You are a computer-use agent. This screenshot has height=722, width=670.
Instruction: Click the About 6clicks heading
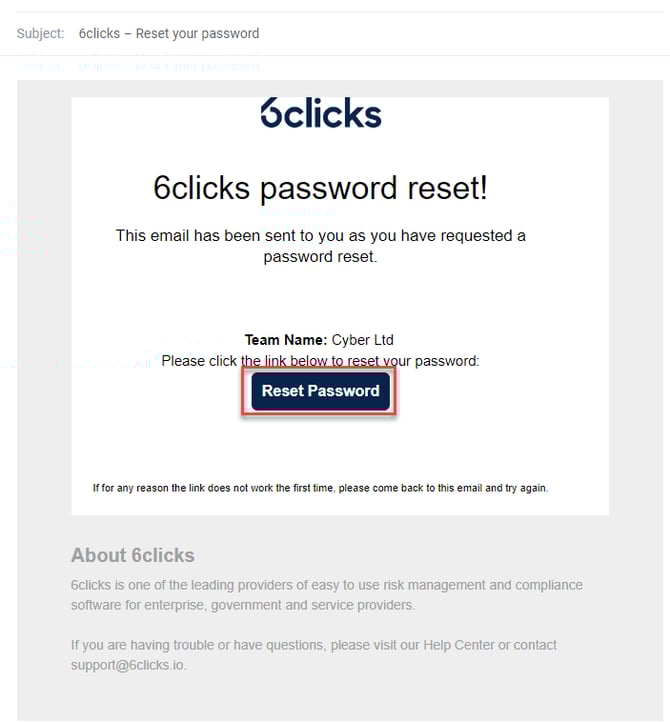pos(133,556)
